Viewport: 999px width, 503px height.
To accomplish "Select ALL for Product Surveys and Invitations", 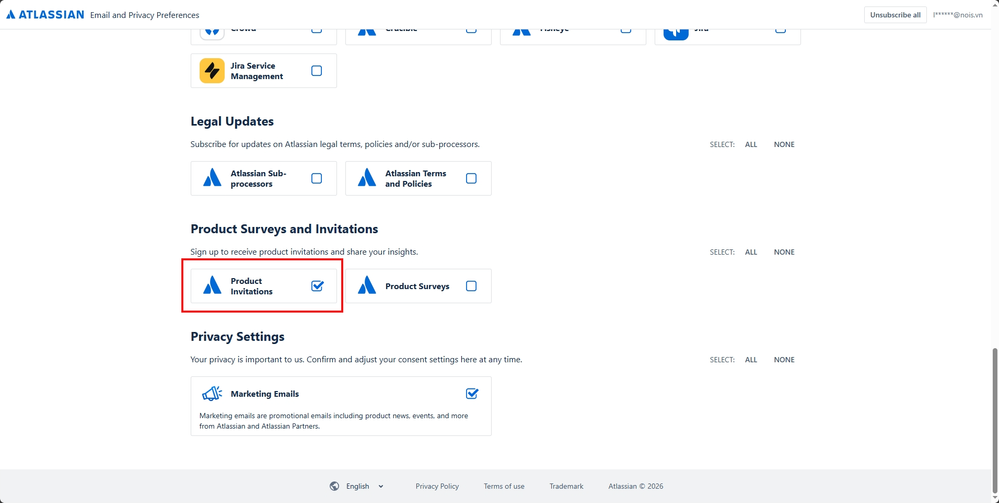I will coord(751,252).
